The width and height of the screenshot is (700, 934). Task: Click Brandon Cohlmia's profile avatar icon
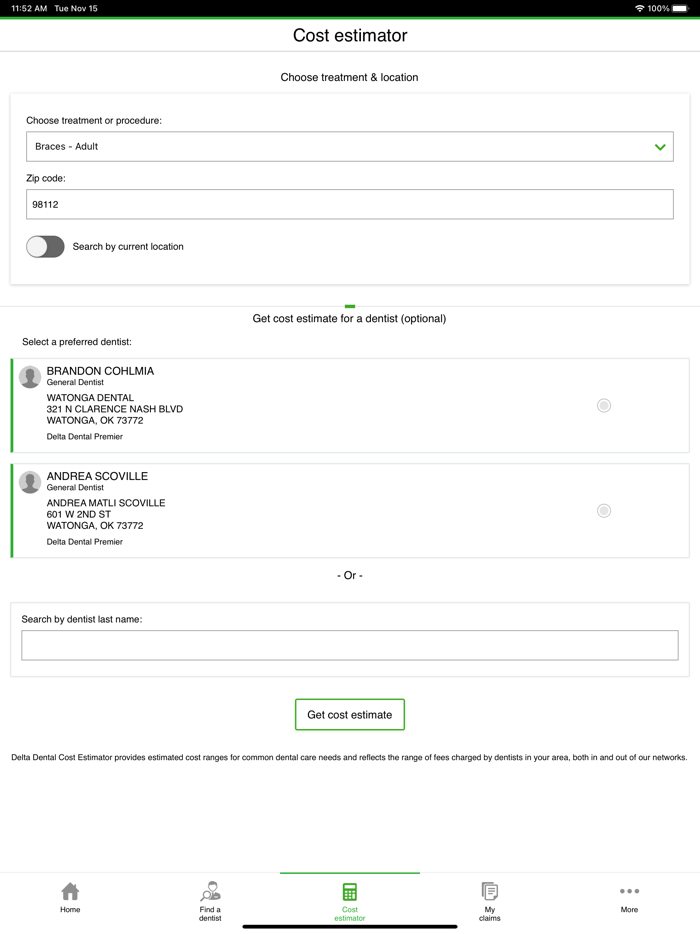pyautogui.click(x=30, y=376)
